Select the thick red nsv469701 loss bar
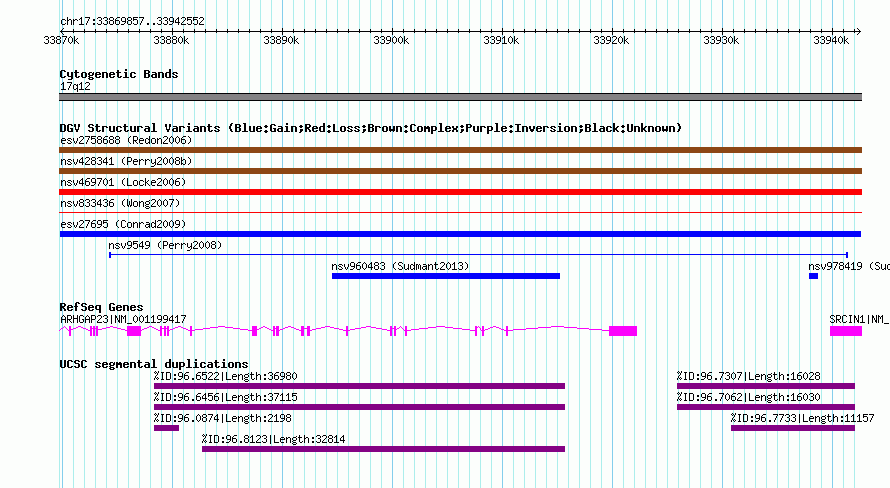Viewport: 890px width, 488px height. click(x=460, y=192)
